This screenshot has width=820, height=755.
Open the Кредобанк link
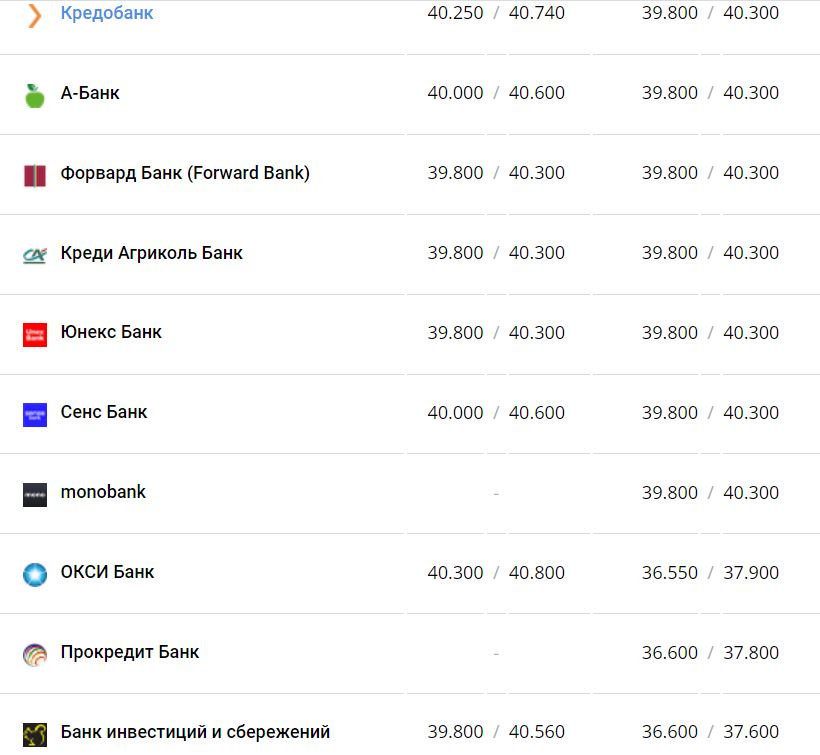click(107, 14)
